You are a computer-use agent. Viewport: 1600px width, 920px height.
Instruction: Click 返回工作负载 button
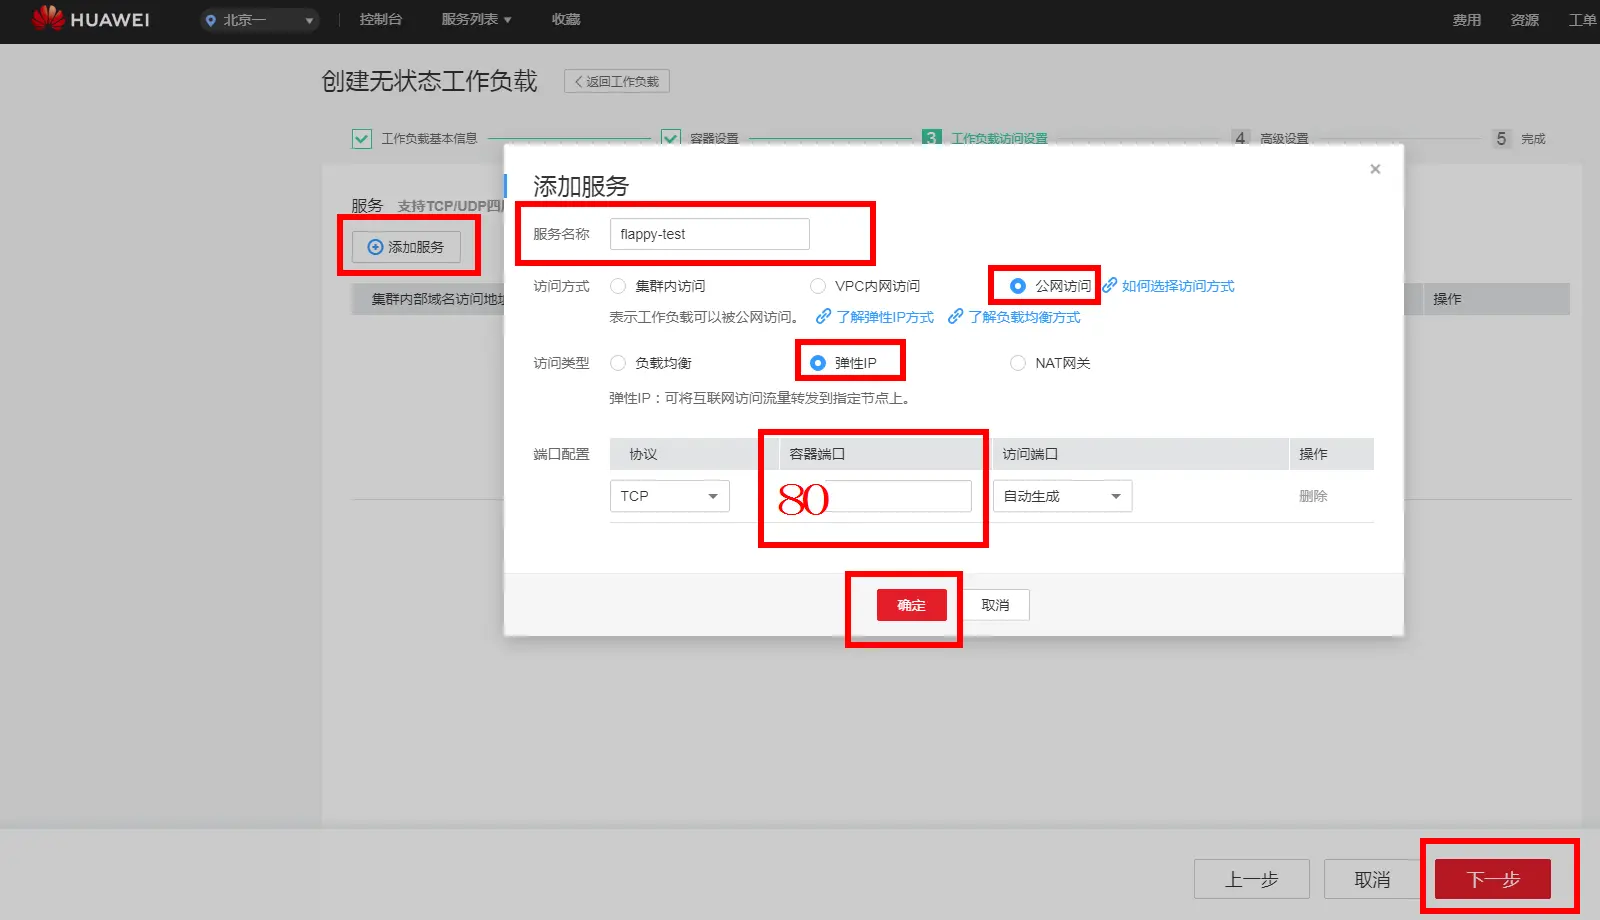[x=617, y=81]
